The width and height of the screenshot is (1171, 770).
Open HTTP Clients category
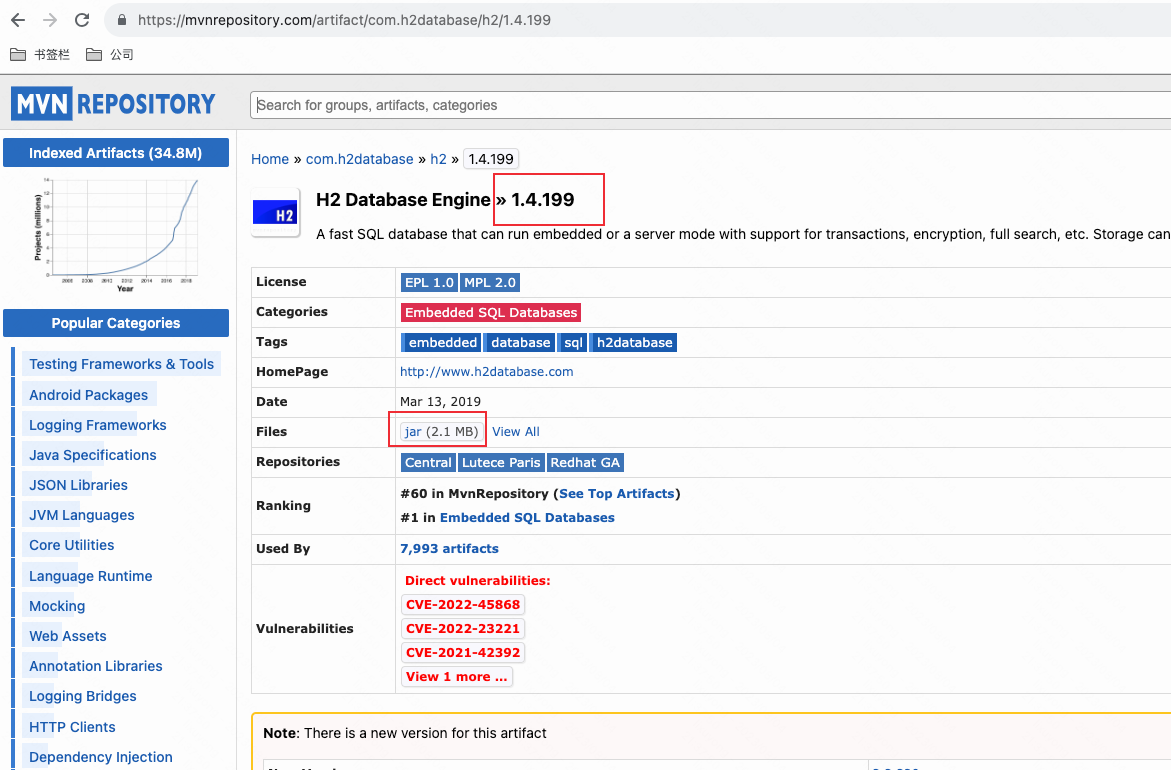(x=72, y=727)
